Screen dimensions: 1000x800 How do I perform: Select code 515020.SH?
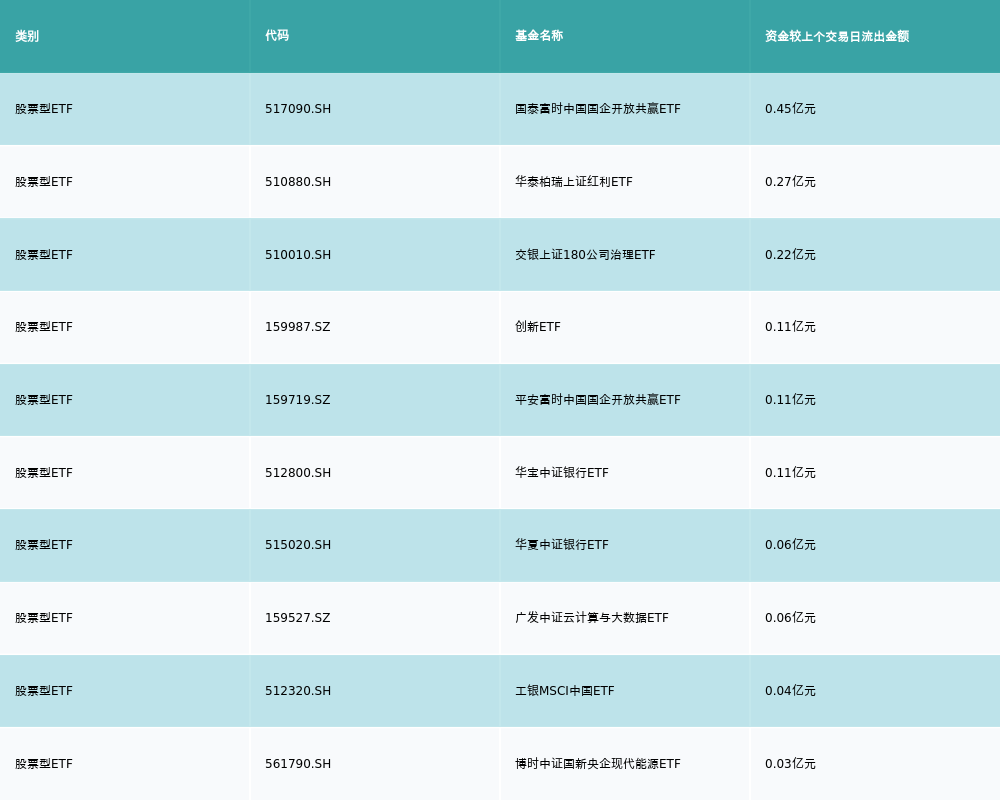coord(298,545)
